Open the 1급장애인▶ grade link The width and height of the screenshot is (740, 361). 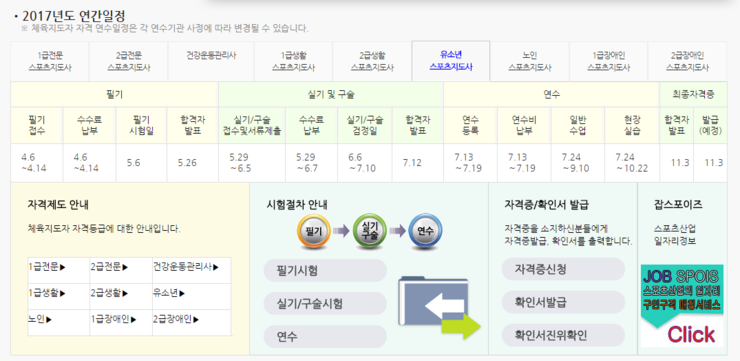pos(114,319)
